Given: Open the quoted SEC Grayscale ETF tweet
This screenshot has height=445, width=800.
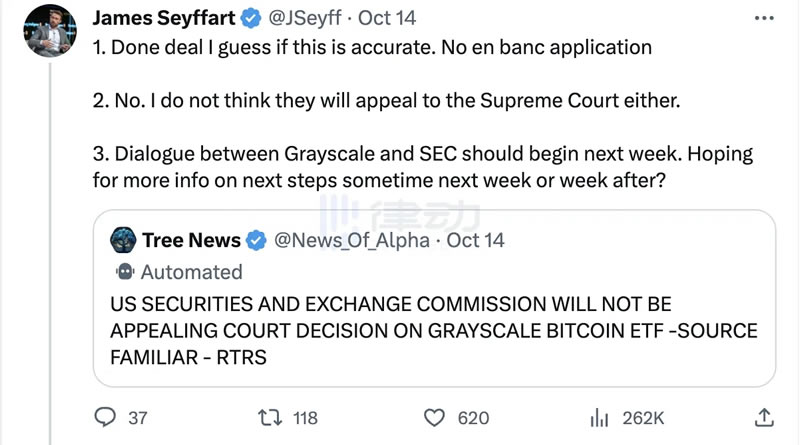Looking at the screenshot, I should pyautogui.click(x=433, y=330).
